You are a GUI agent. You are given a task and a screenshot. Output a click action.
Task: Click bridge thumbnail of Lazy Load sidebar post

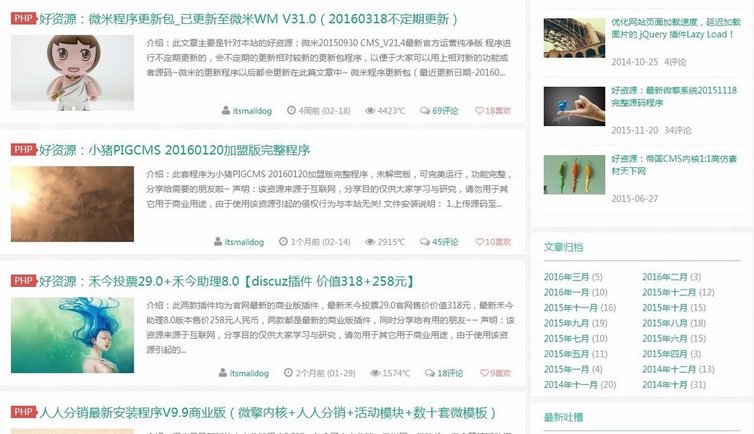click(x=574, y=38)
